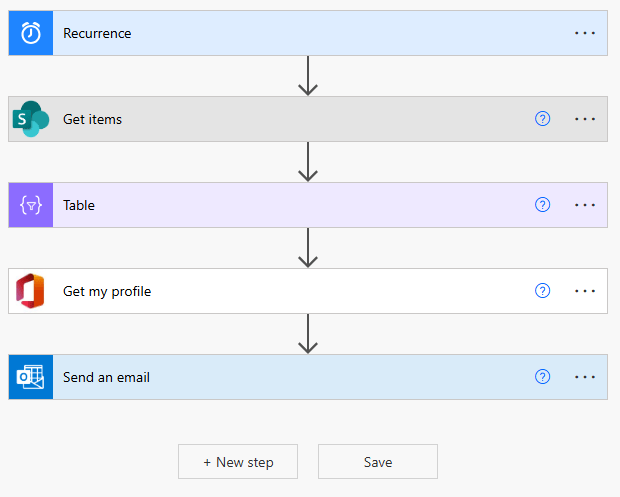The width and height of the screenshot is (620, 497).
Task: Open help for the Table step
Action: (543, 205)
